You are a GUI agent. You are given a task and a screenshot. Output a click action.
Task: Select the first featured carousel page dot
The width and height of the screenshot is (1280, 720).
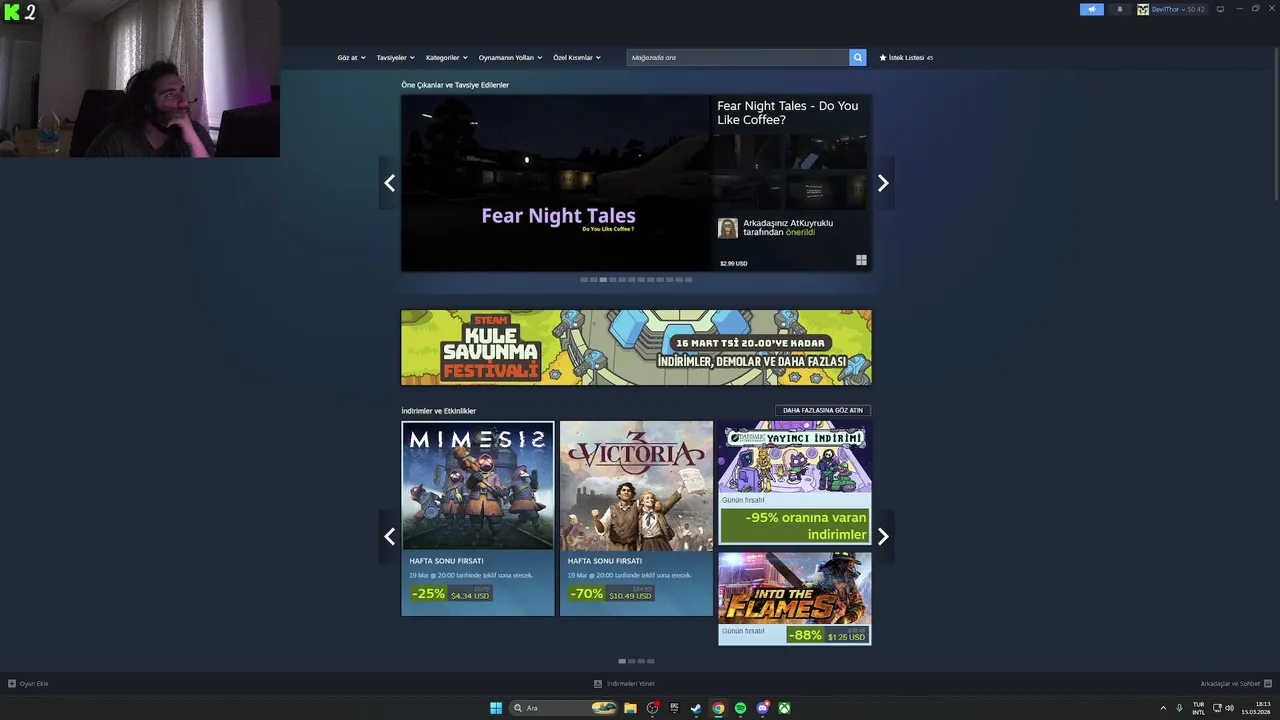pyautogui.click(x=584, y=280)
